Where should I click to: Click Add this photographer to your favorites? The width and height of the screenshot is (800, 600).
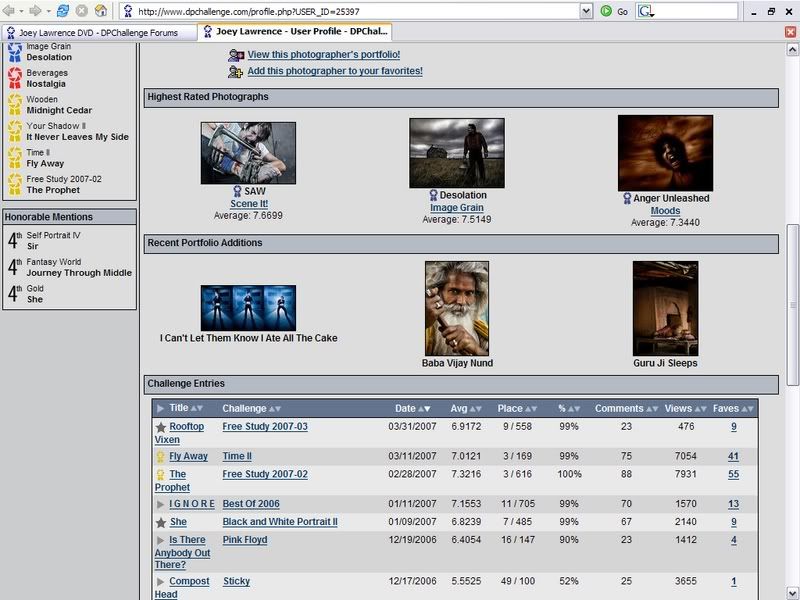pos(335,71)
